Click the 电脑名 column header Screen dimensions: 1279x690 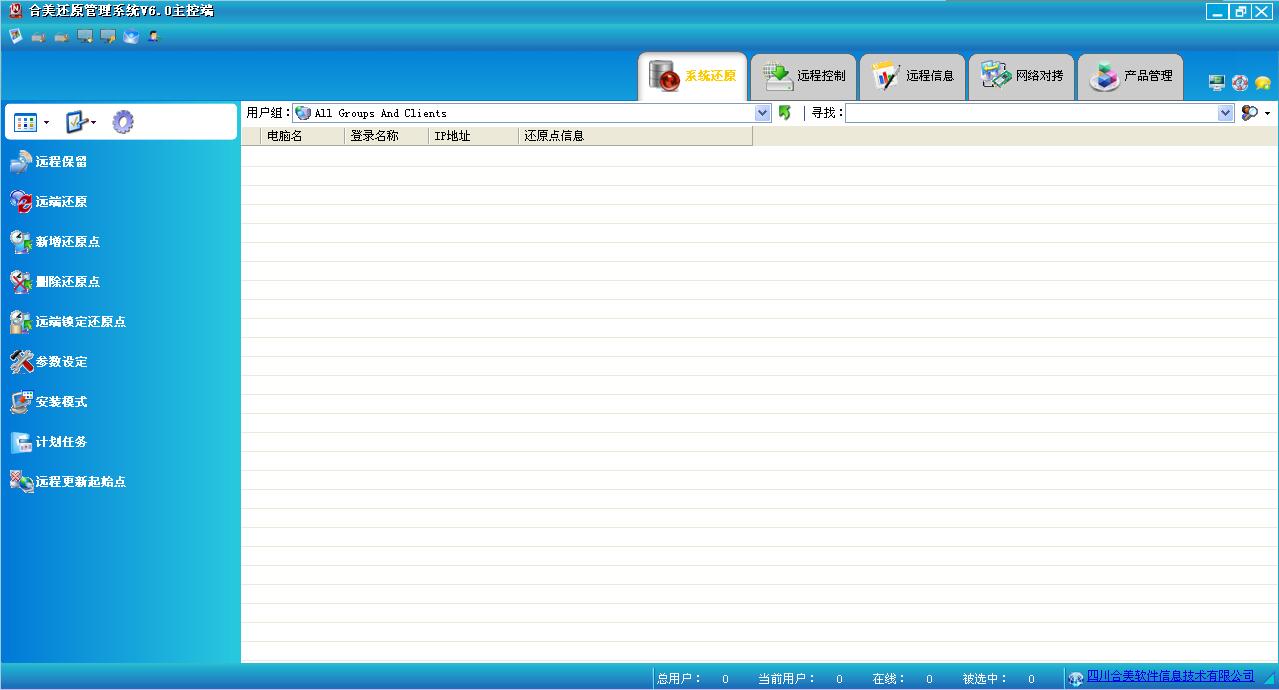(302, 136)
